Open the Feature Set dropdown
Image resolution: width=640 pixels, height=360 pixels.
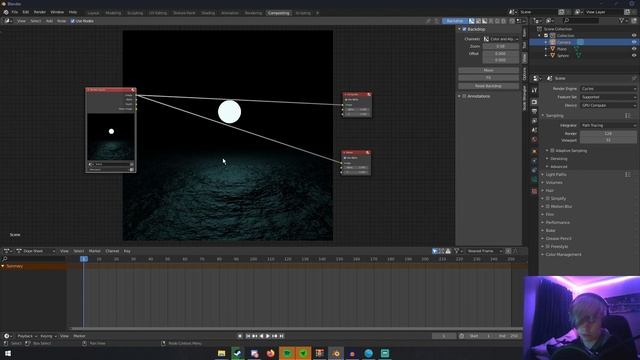[x=608, y=97]
